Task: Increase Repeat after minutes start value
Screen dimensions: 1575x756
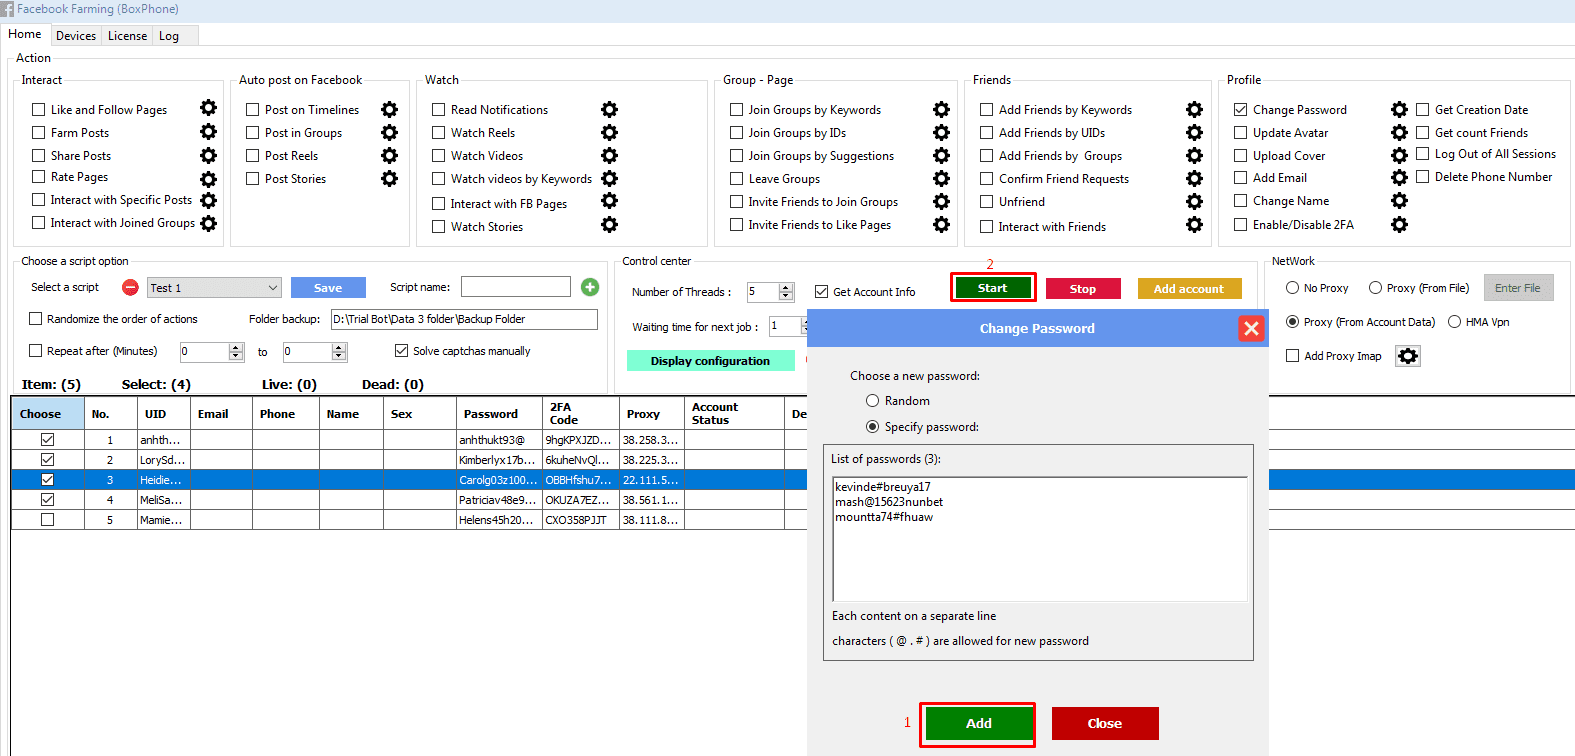Action: point(236,347)
